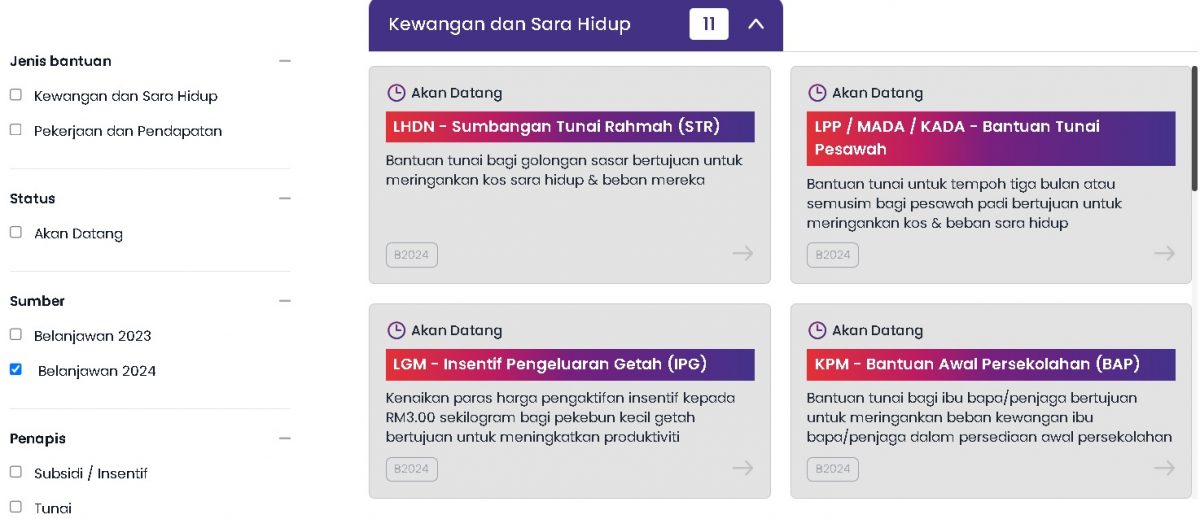1200x519 pixels.
Task: Click the arrow icon on the LGM IPG card
Action: click(x=742, y=468)
